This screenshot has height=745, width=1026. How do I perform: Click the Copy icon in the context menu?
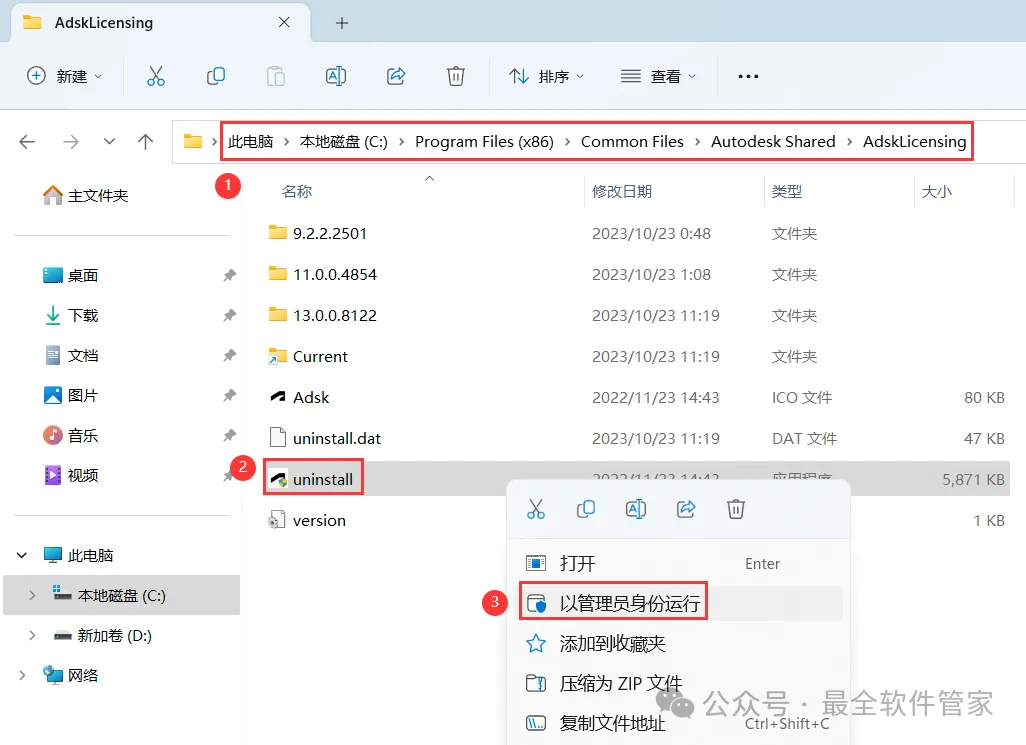click(x=585, y=509)
